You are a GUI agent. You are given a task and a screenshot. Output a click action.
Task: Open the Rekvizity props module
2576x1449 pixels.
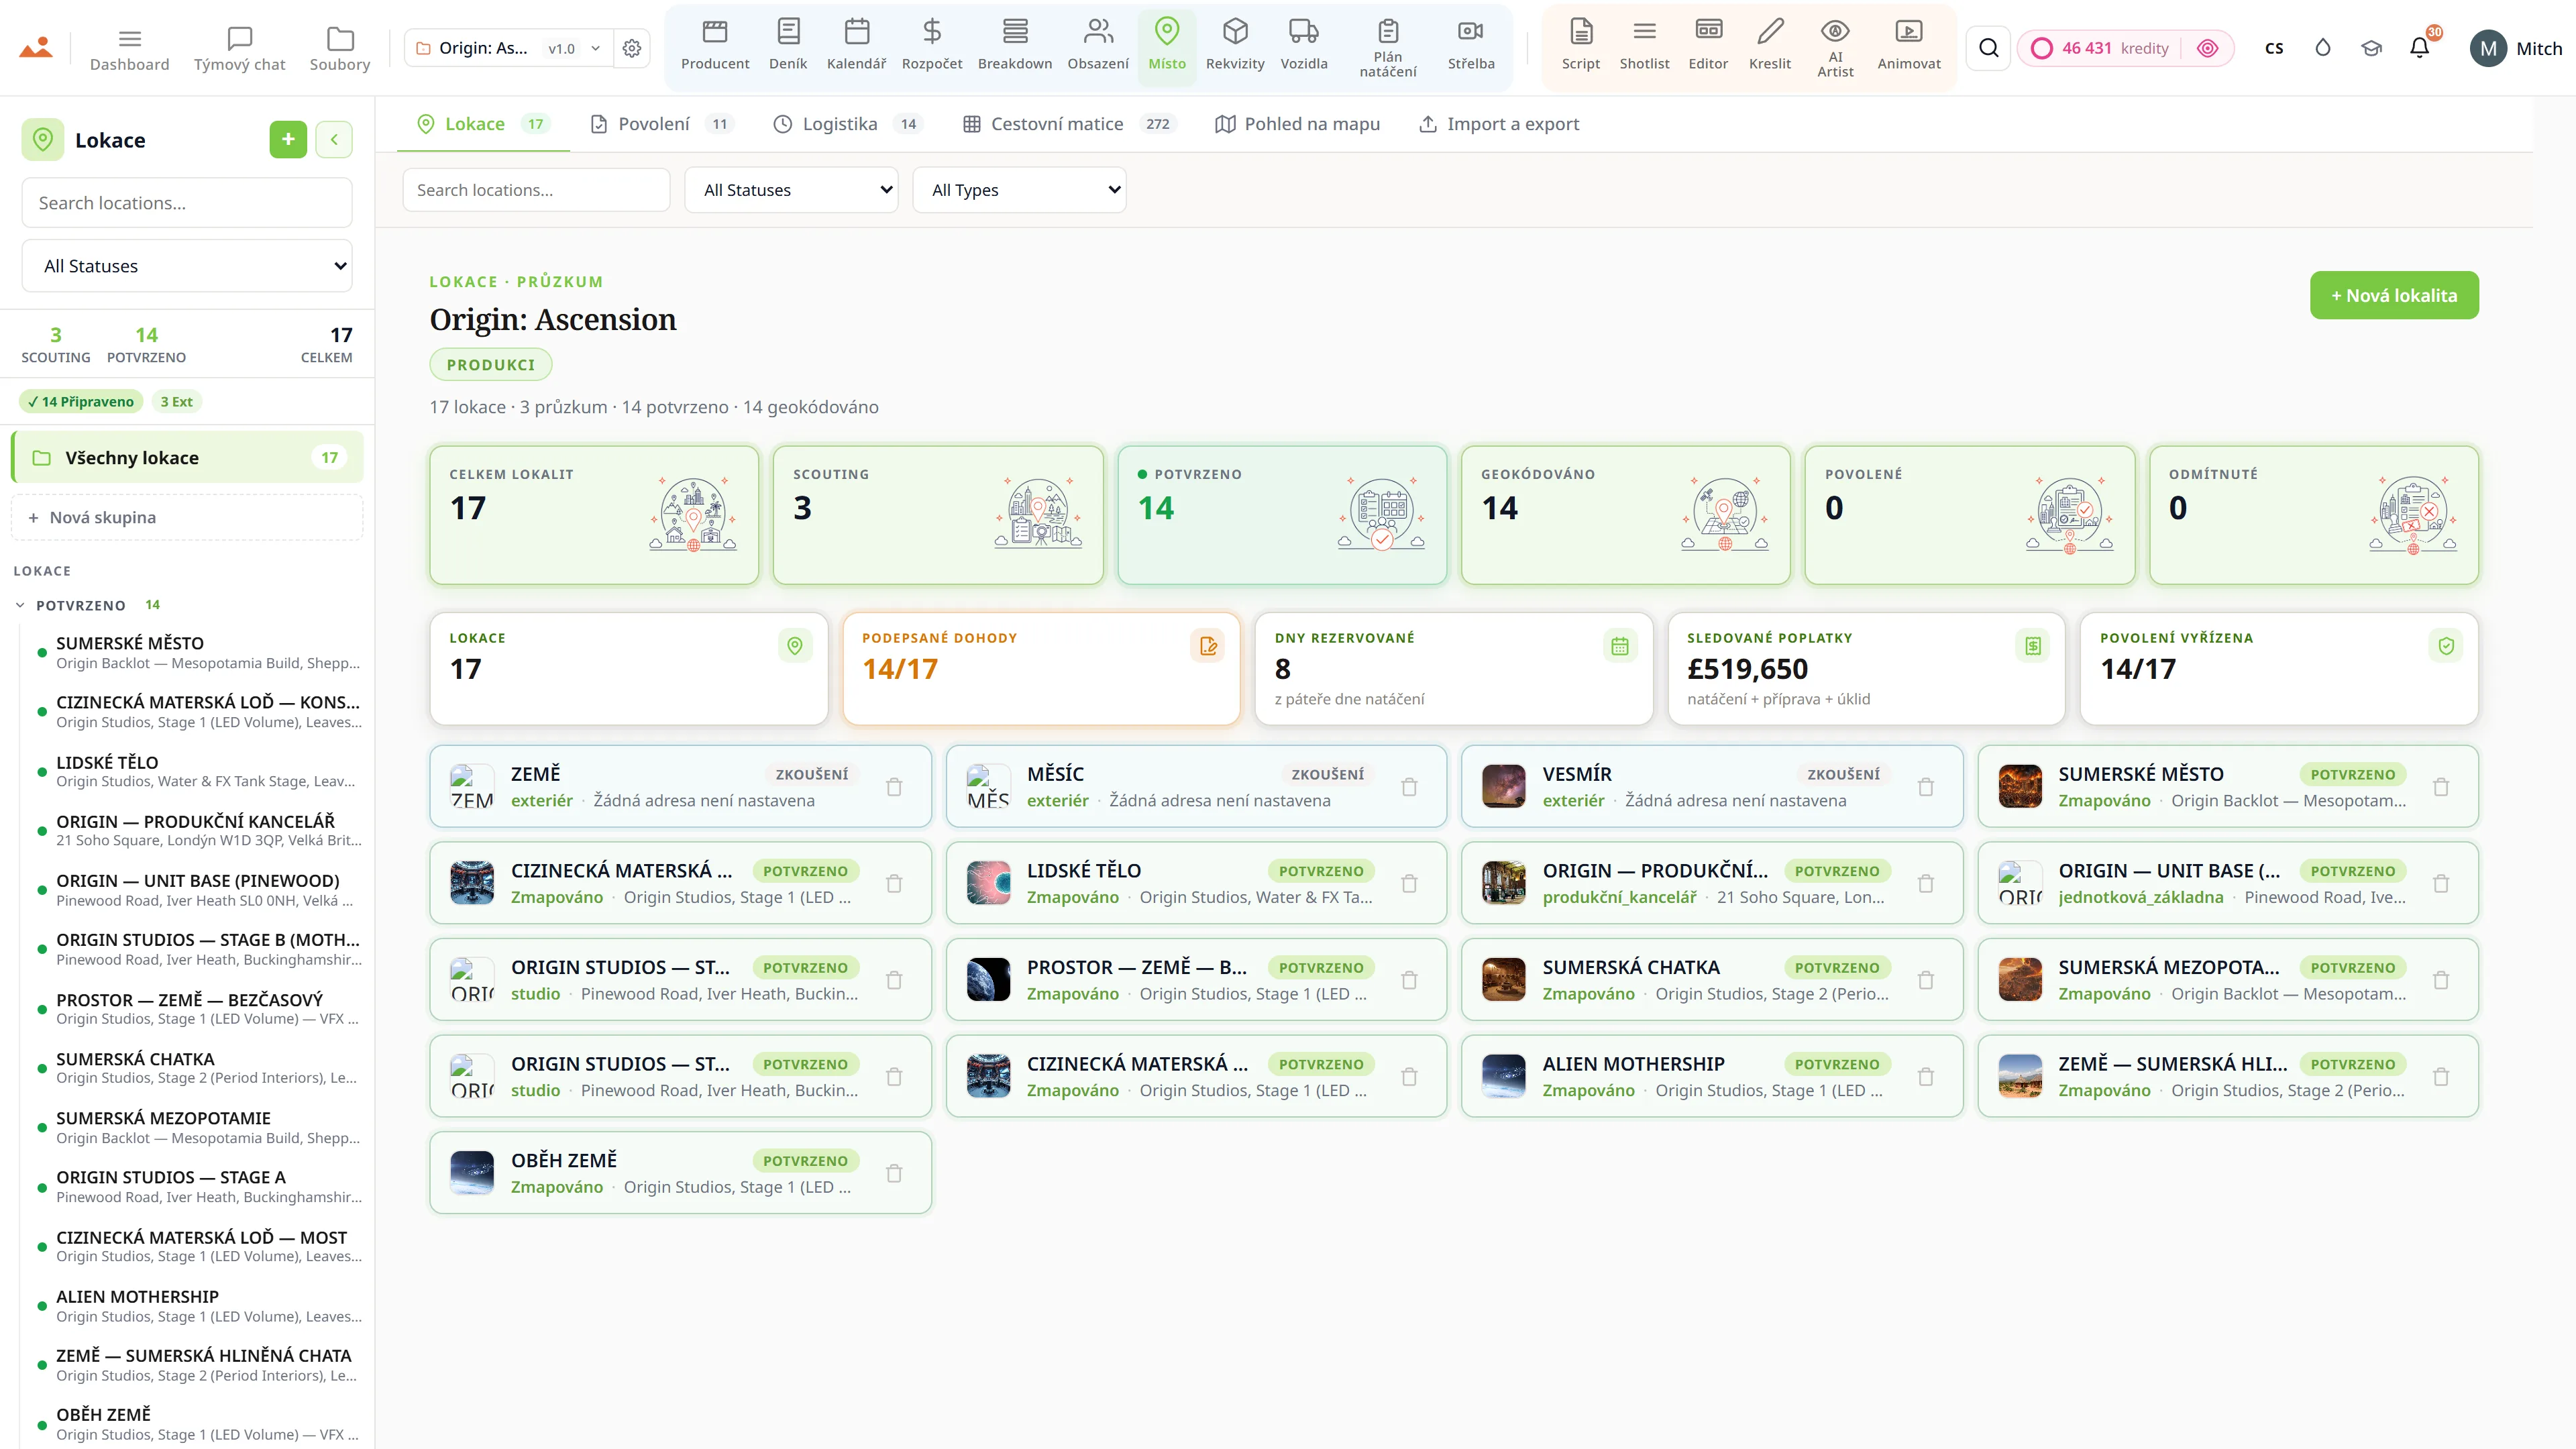pos(1235,46)
